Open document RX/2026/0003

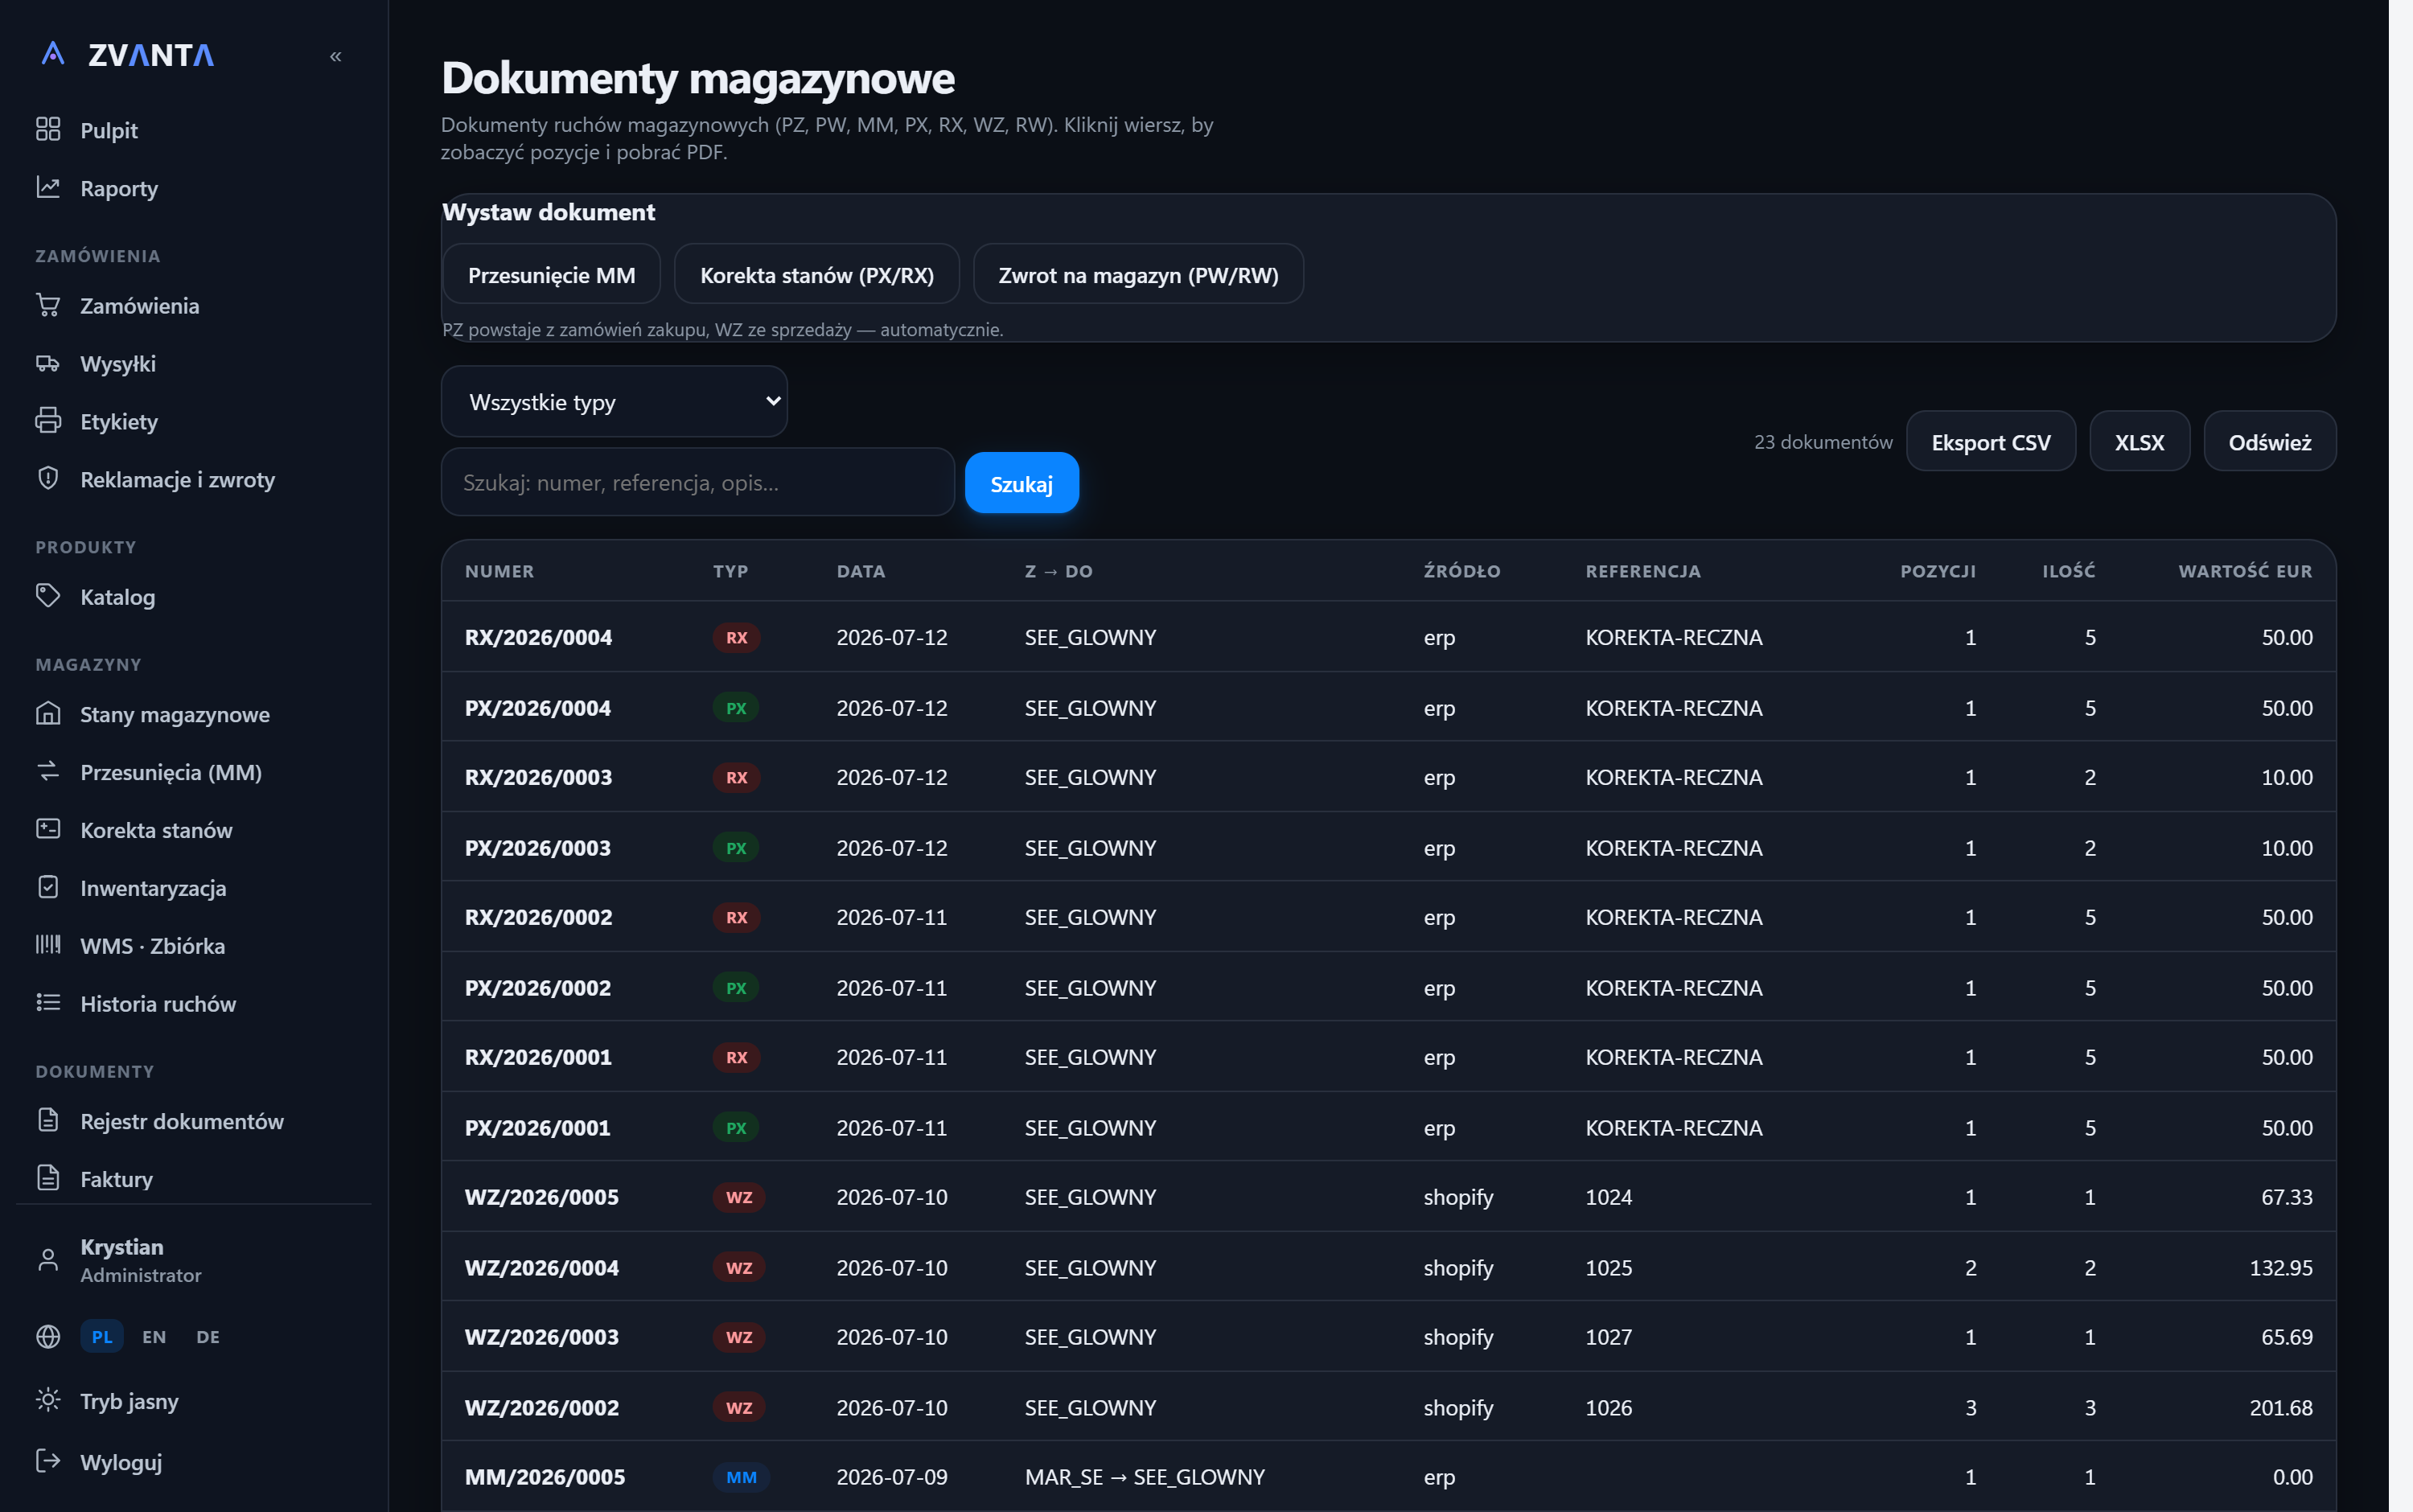(x=1388, y=777)
